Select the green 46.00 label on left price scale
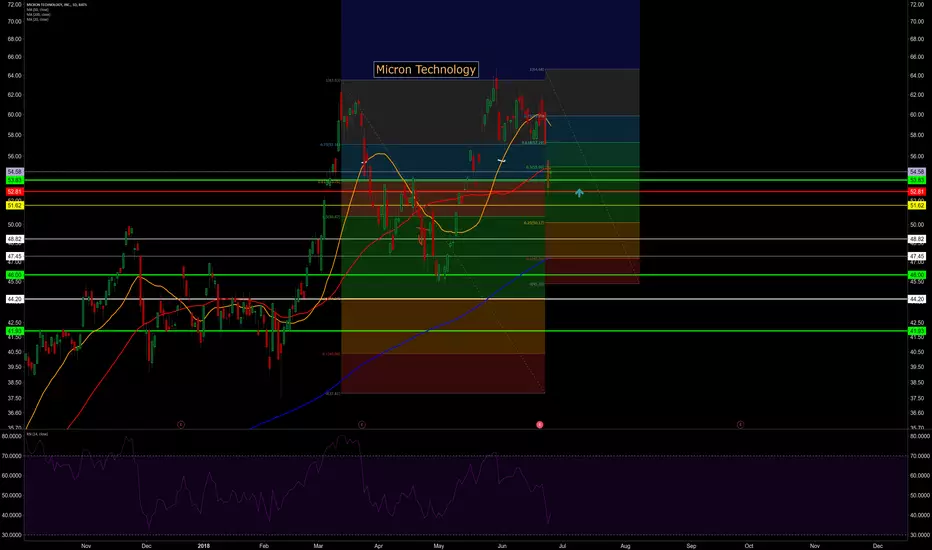The width and height of the screenshot is (932, 550). pos(14,275)
